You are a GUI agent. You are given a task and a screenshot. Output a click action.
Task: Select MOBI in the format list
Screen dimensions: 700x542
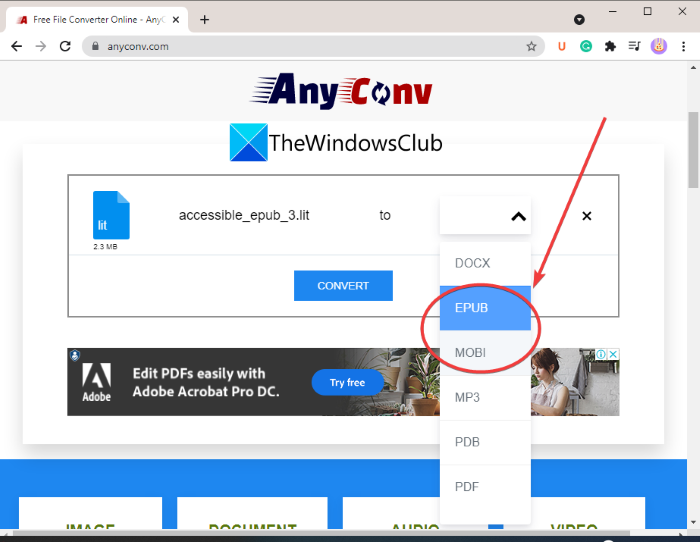tap(485, 353)
